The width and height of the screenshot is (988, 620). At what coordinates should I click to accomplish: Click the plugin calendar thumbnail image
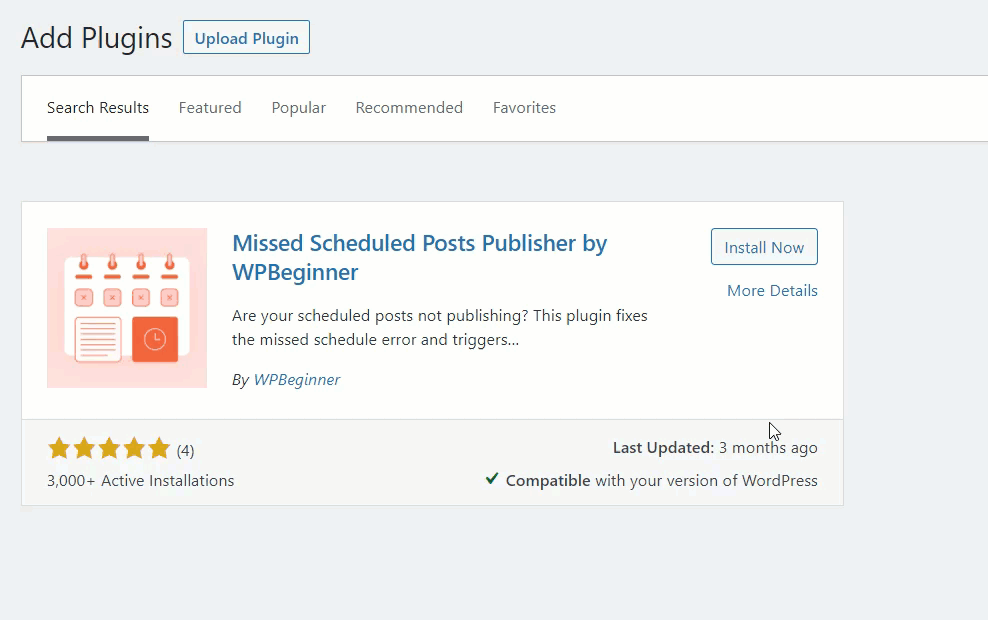127,308
